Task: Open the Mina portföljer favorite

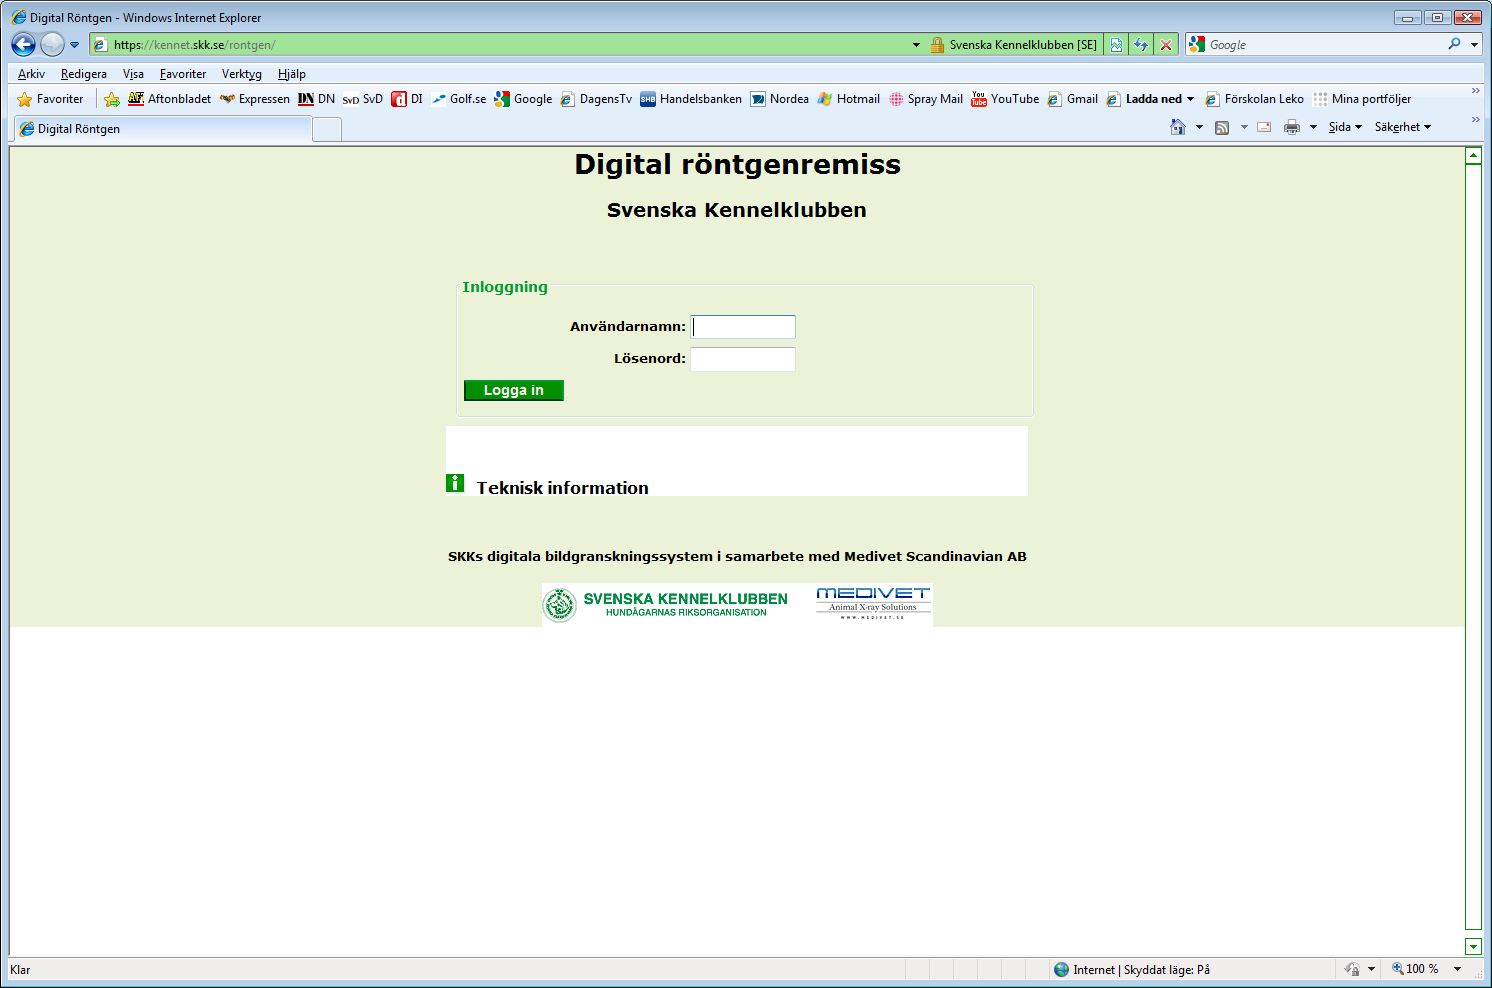Action: pos(1362,99)
